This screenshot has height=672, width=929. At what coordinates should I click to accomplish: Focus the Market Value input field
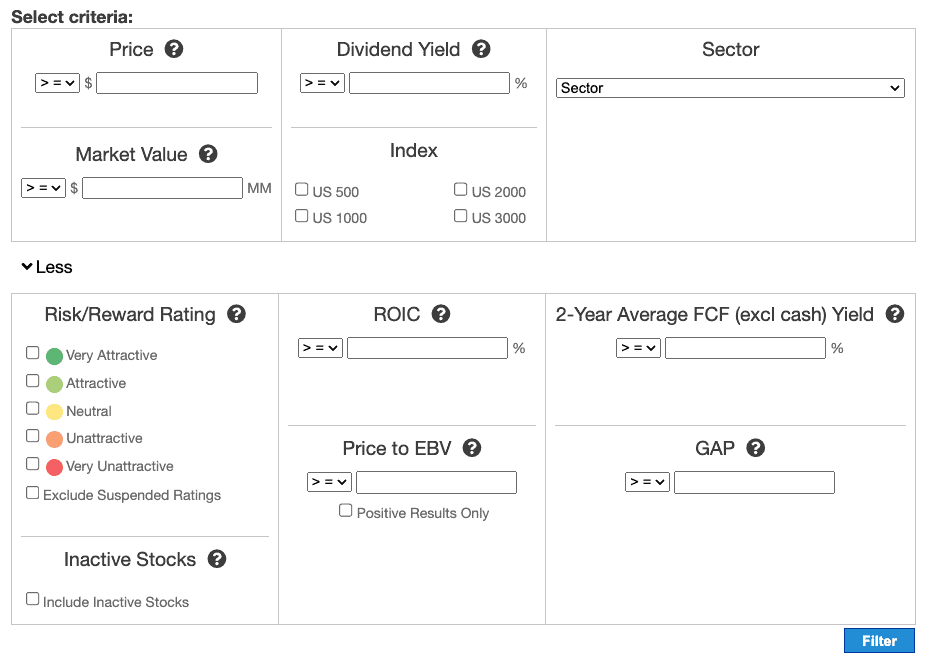pyautogui.click(x=162, y=188)
